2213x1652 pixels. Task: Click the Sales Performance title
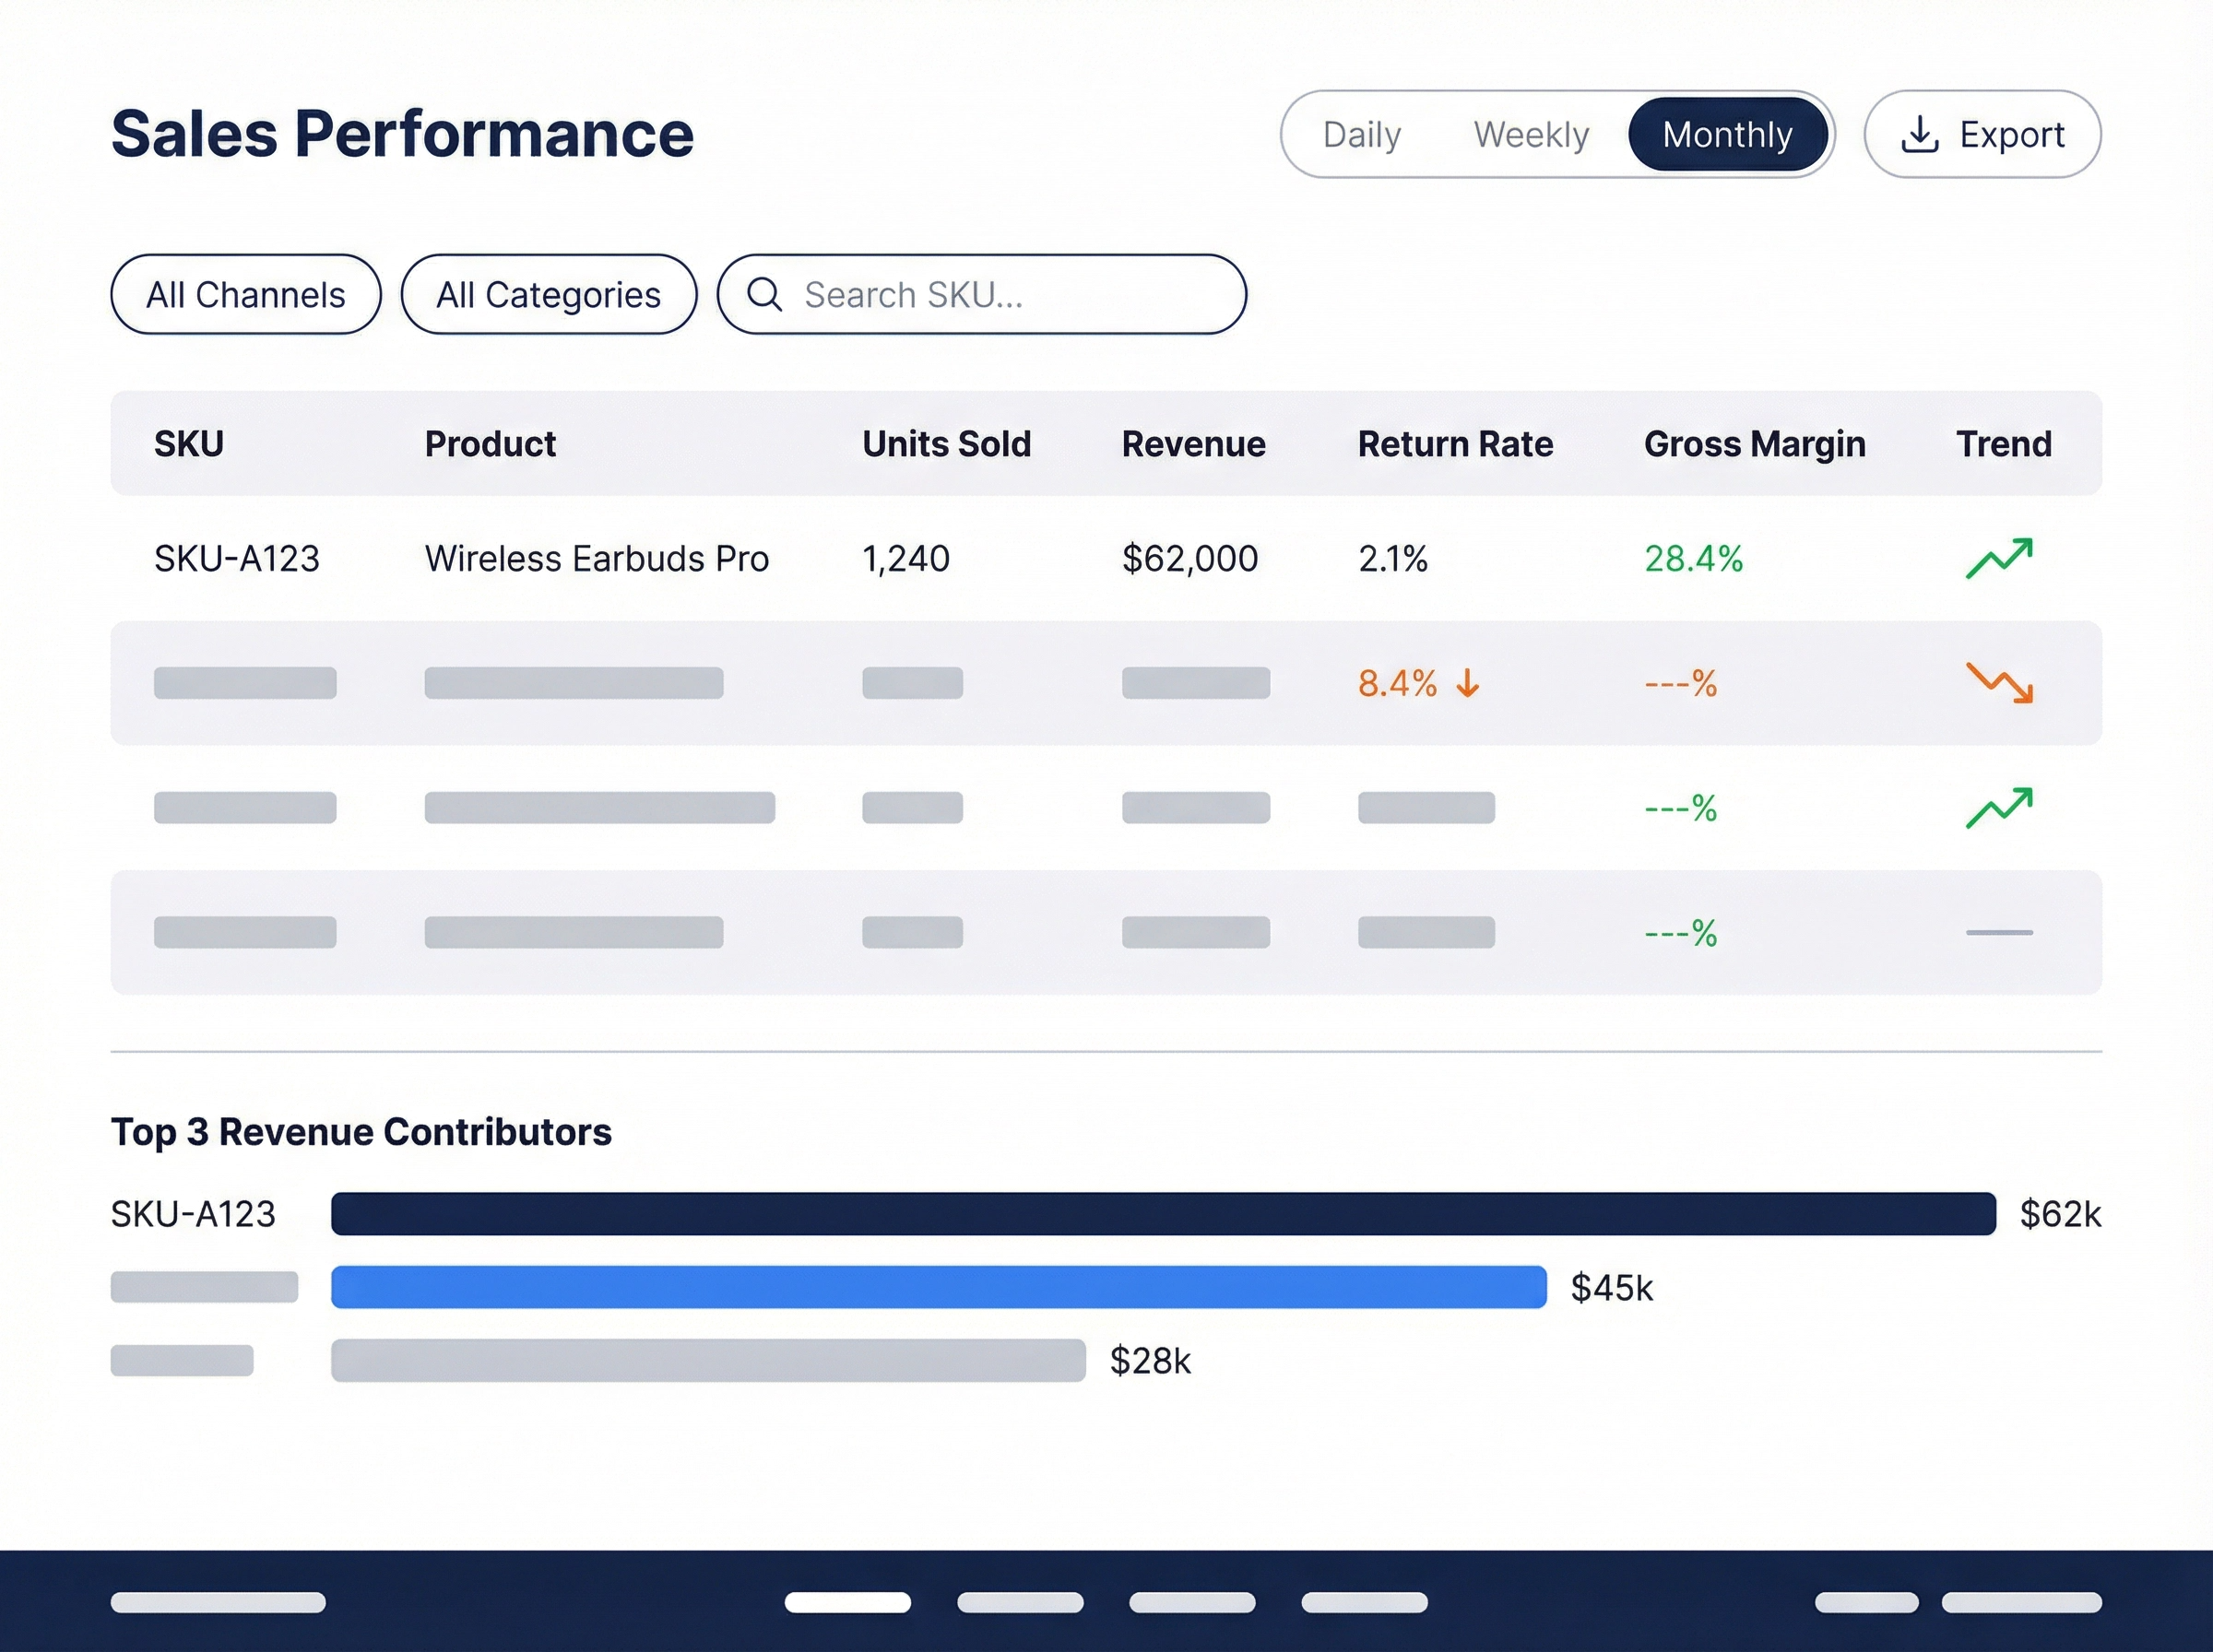point(402,134)
